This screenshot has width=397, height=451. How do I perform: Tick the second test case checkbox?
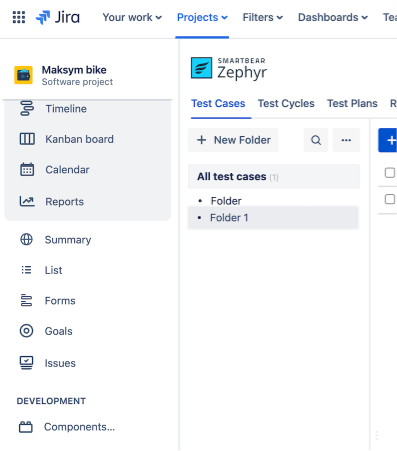coord(390,199)
